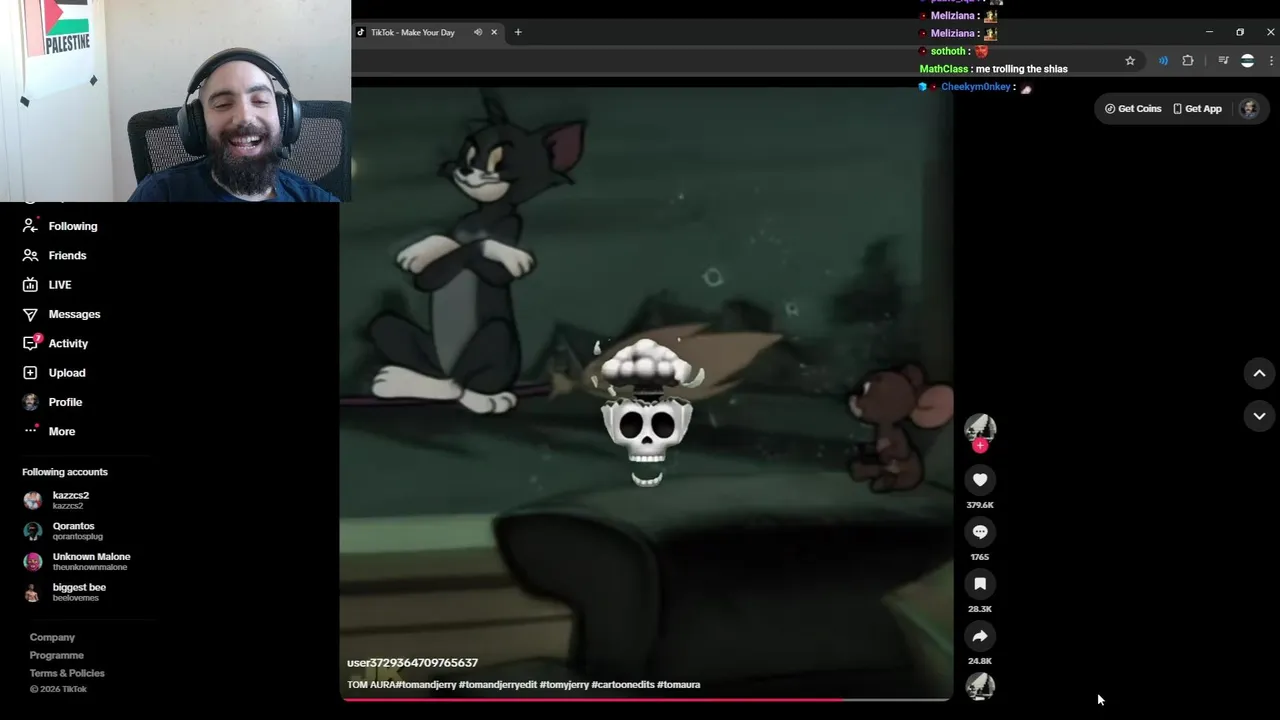
Task: Expand Terms & Policies footer section
Action: tap(67, 673)
